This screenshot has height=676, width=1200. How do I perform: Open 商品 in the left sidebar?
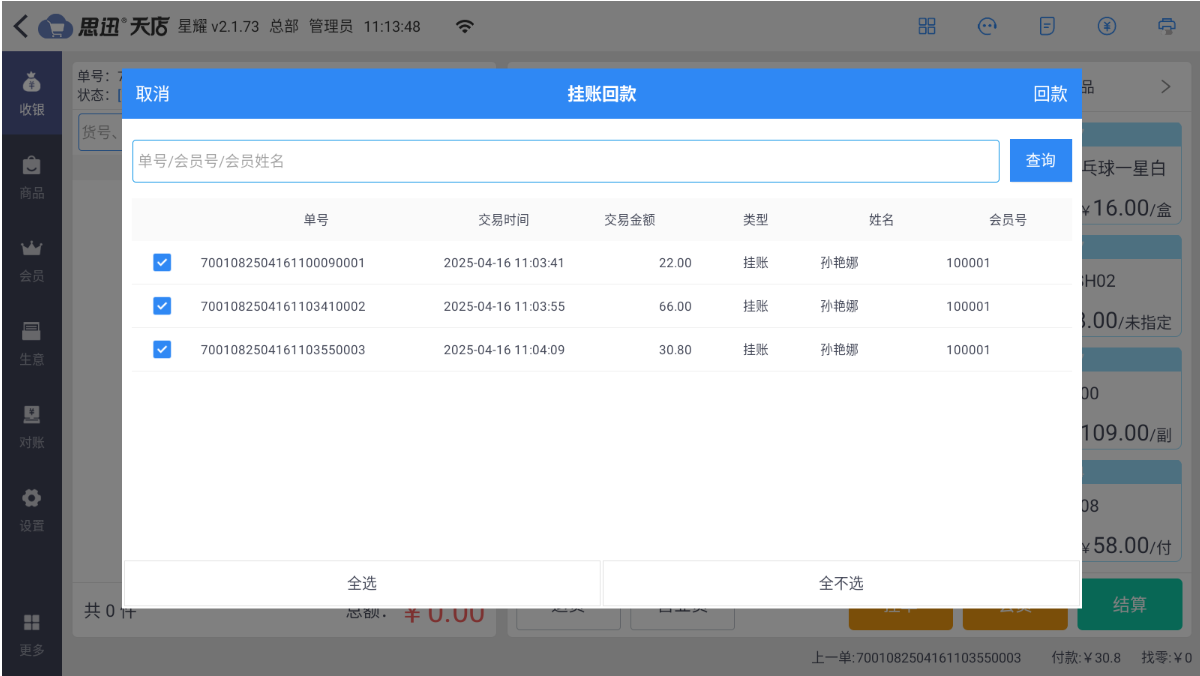31,177
